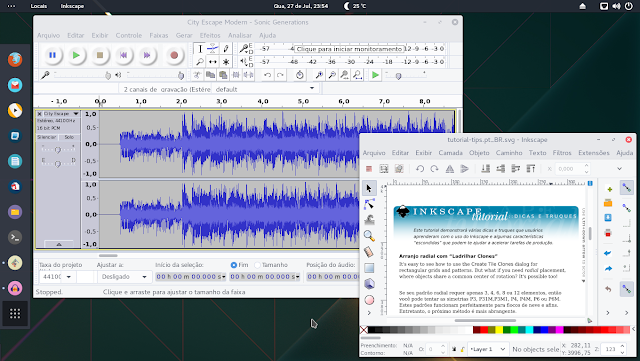Toggle the lowest highlighted snap button in Inkscape
Image resolution: width=640 pixels, height=361 pixels.
pyautogui.click(x=626, y=289)
